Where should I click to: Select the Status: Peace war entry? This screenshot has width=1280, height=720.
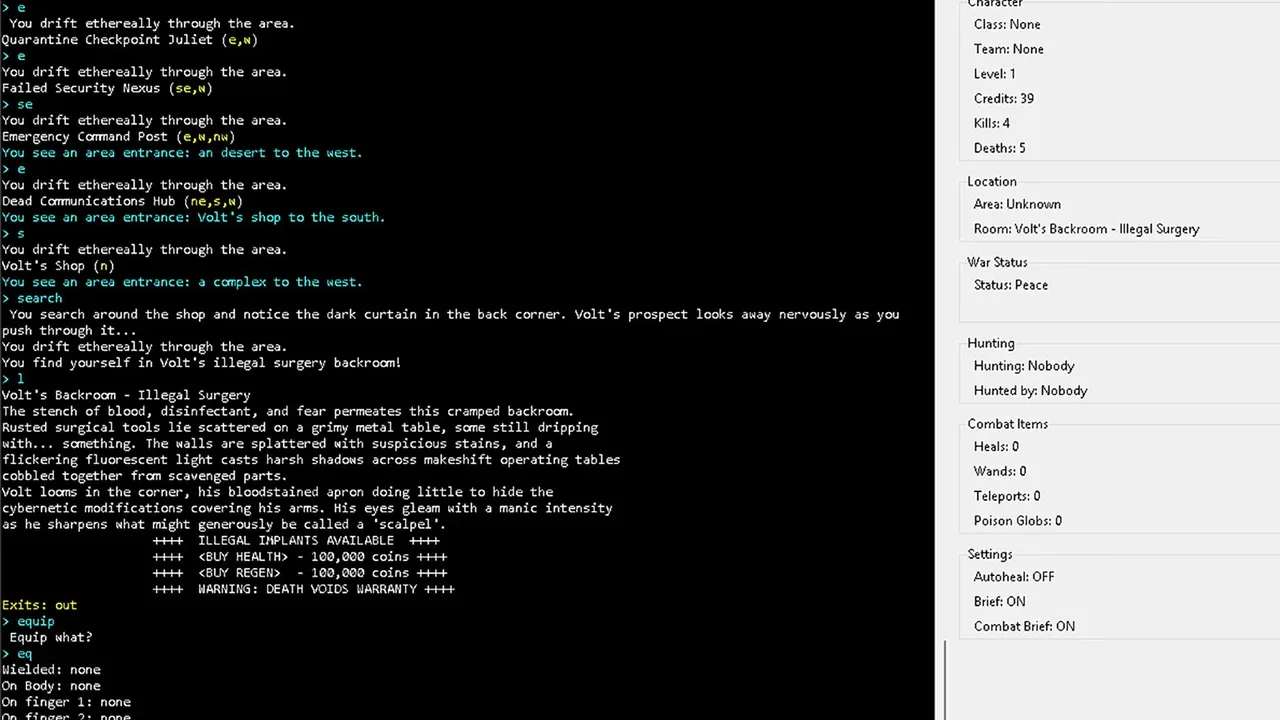pyautogui.click(x=1011, y=285)
